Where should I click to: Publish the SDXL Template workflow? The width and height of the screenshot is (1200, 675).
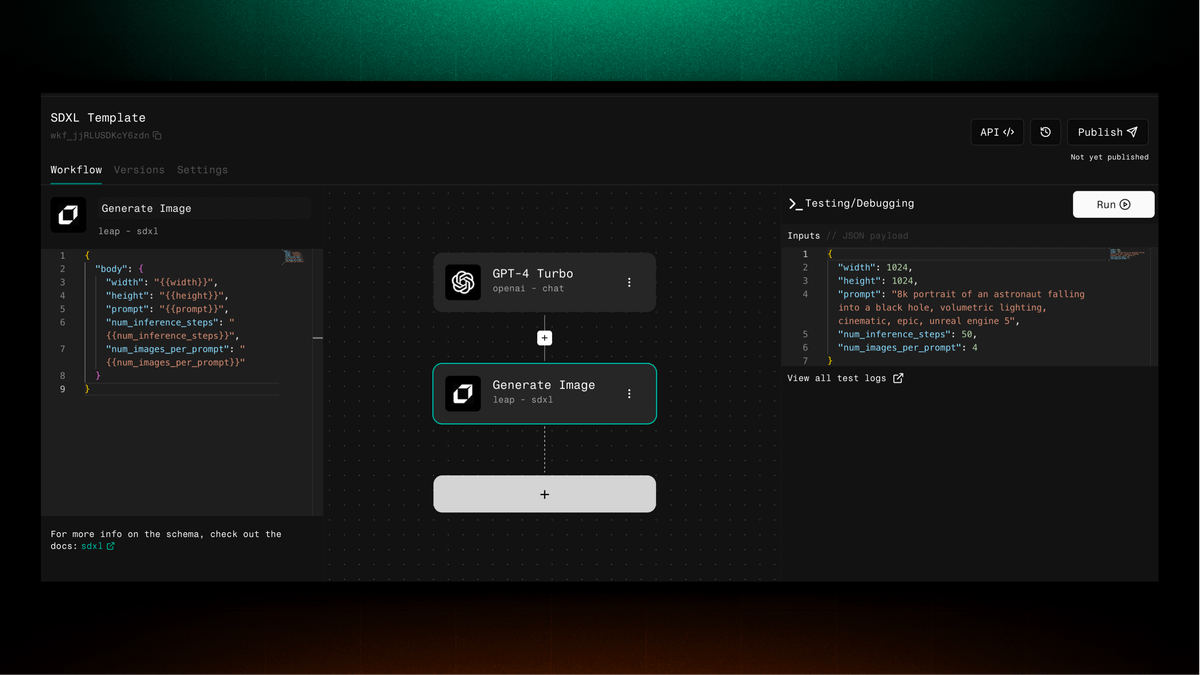tap(1107, 132)
